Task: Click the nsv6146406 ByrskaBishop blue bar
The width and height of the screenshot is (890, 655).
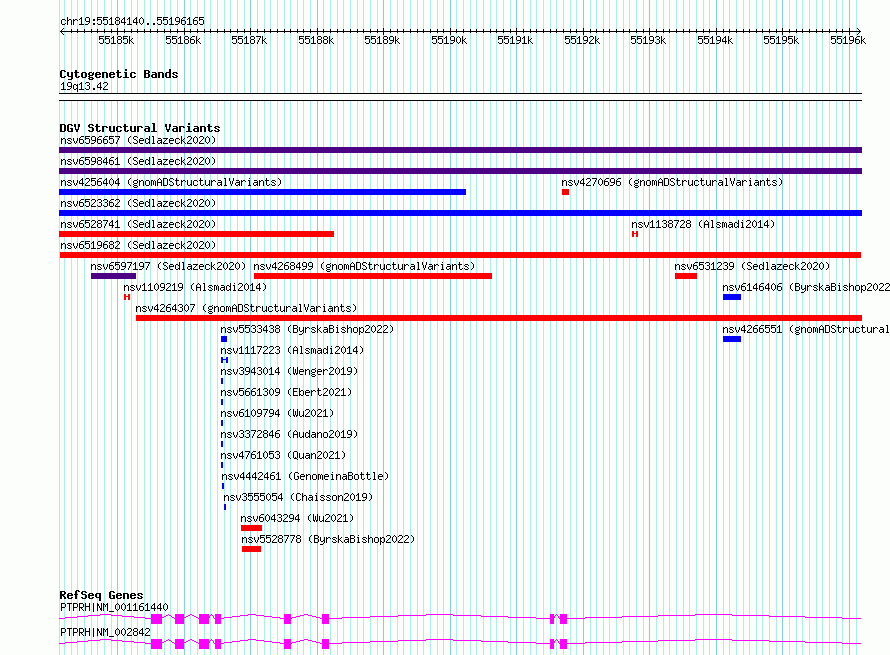Action: pos(732,297)
